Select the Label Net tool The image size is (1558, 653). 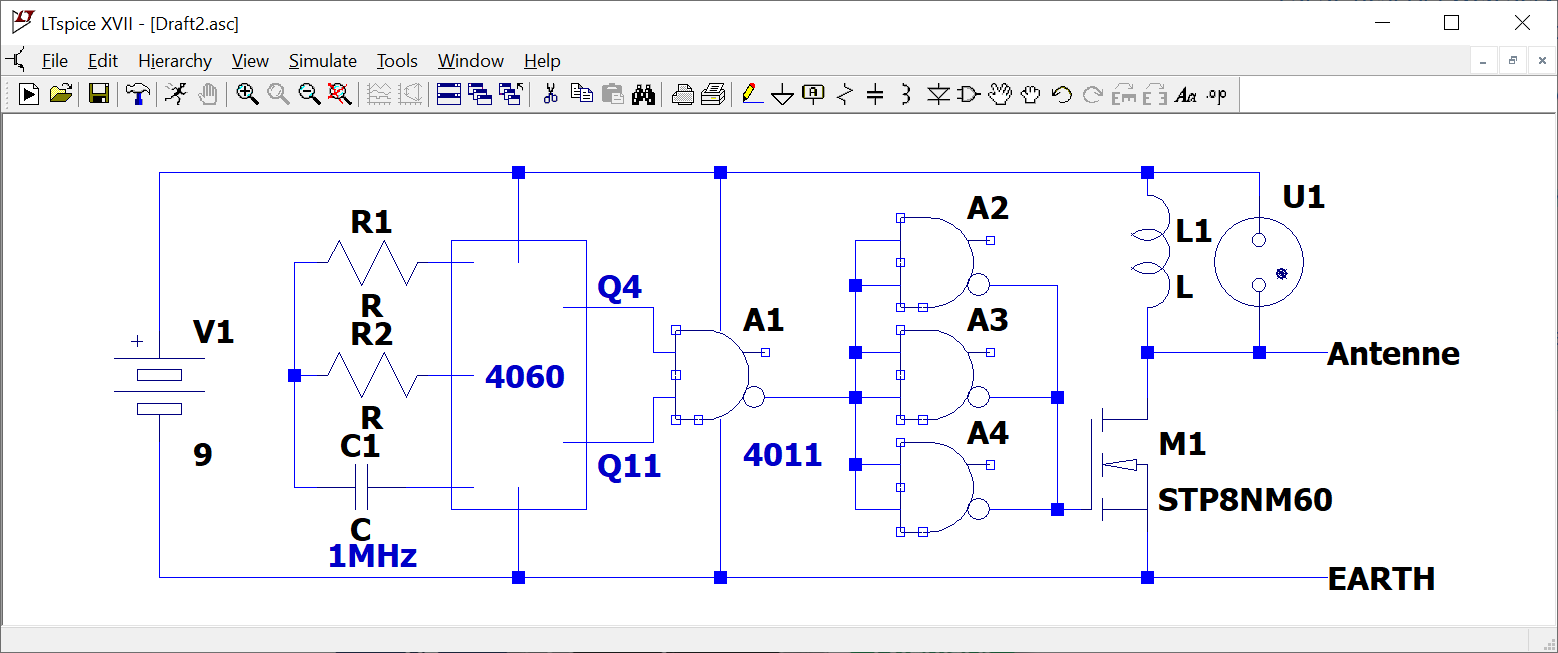(x=814, y=94)
